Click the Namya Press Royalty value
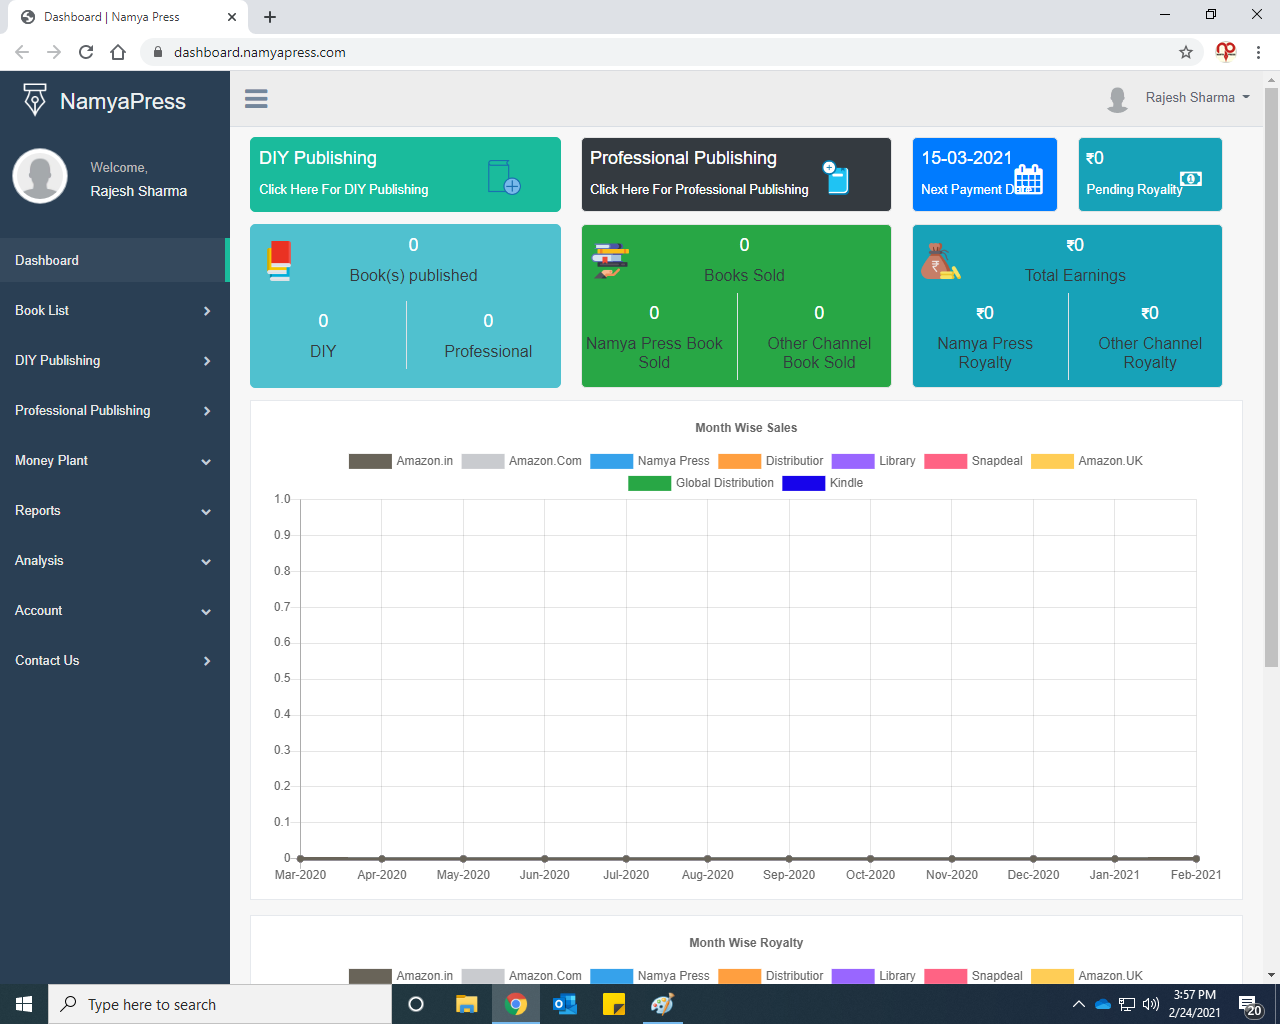 coord(985,313)
